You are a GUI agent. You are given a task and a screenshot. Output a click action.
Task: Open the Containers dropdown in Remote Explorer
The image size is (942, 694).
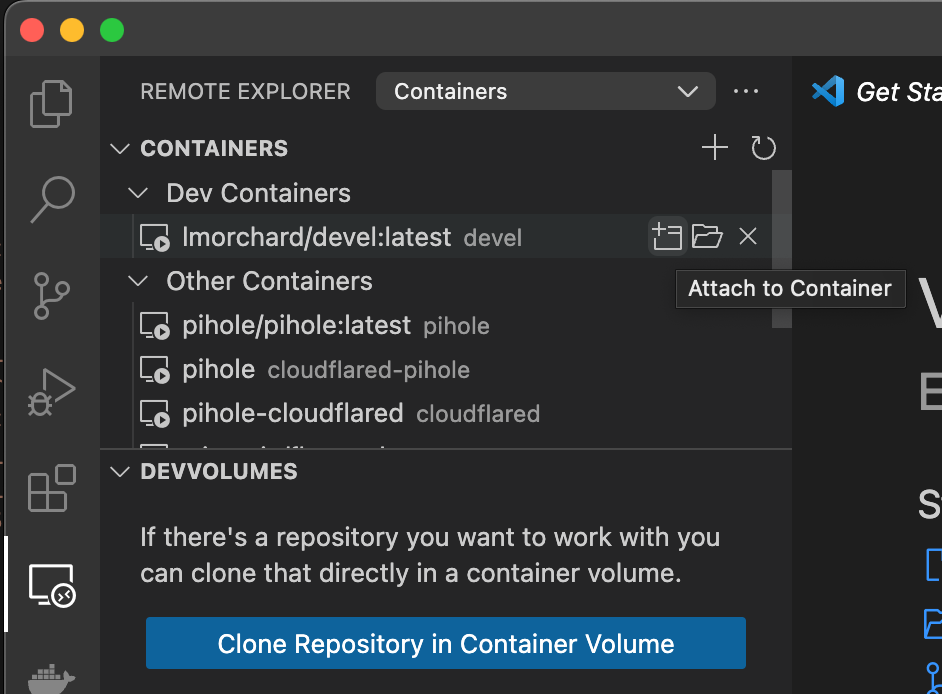(x=545, y=91)
